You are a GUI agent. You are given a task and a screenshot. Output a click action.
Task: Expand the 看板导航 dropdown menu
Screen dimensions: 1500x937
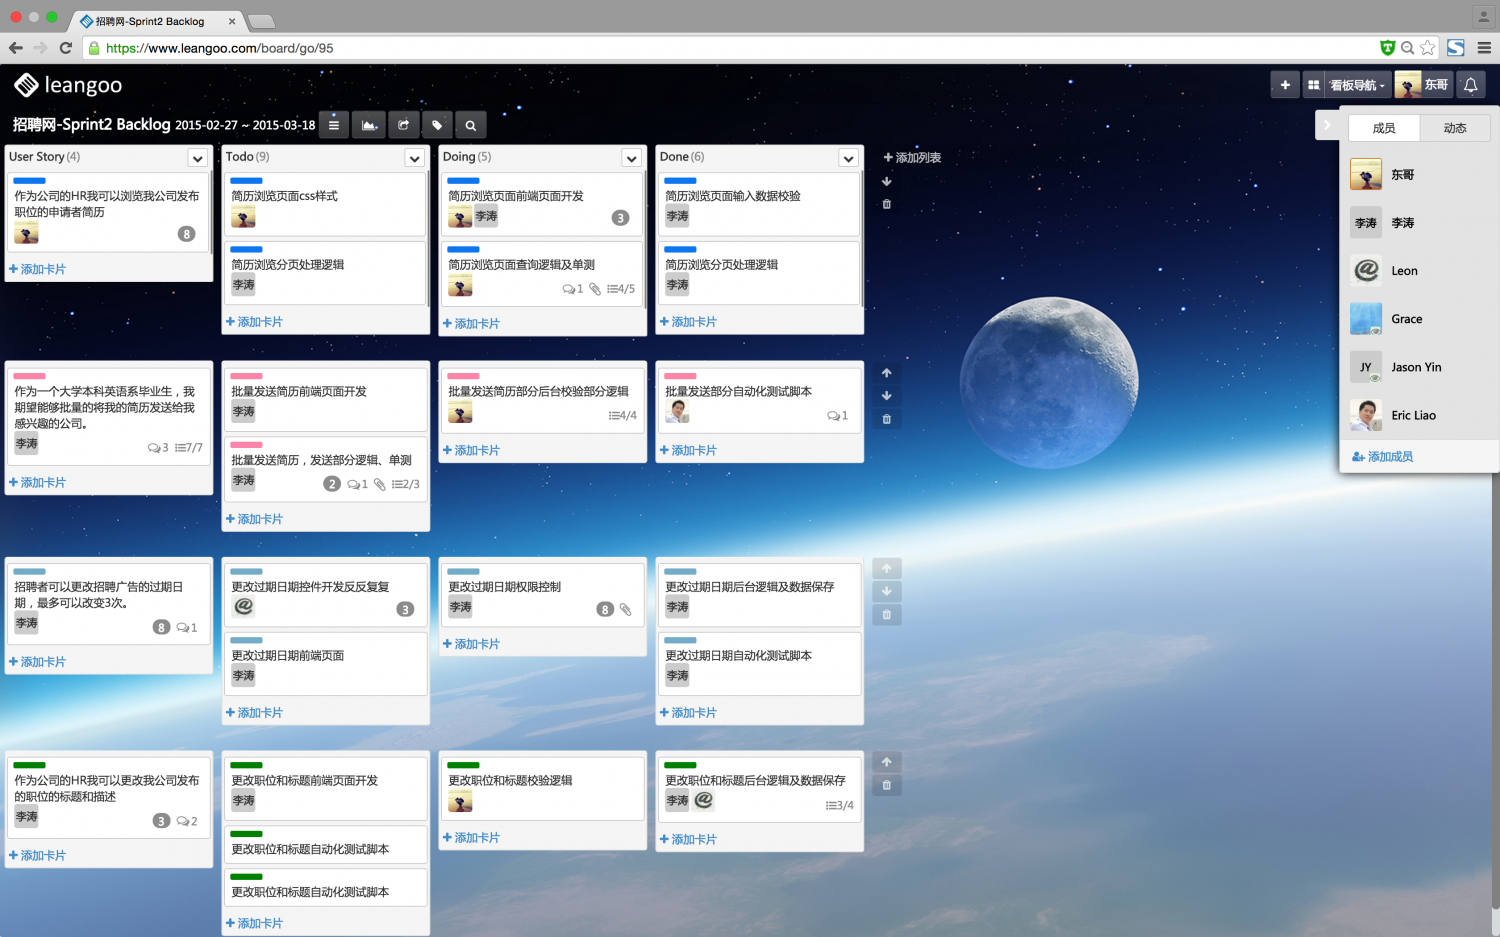click(x=1355, y=85)
